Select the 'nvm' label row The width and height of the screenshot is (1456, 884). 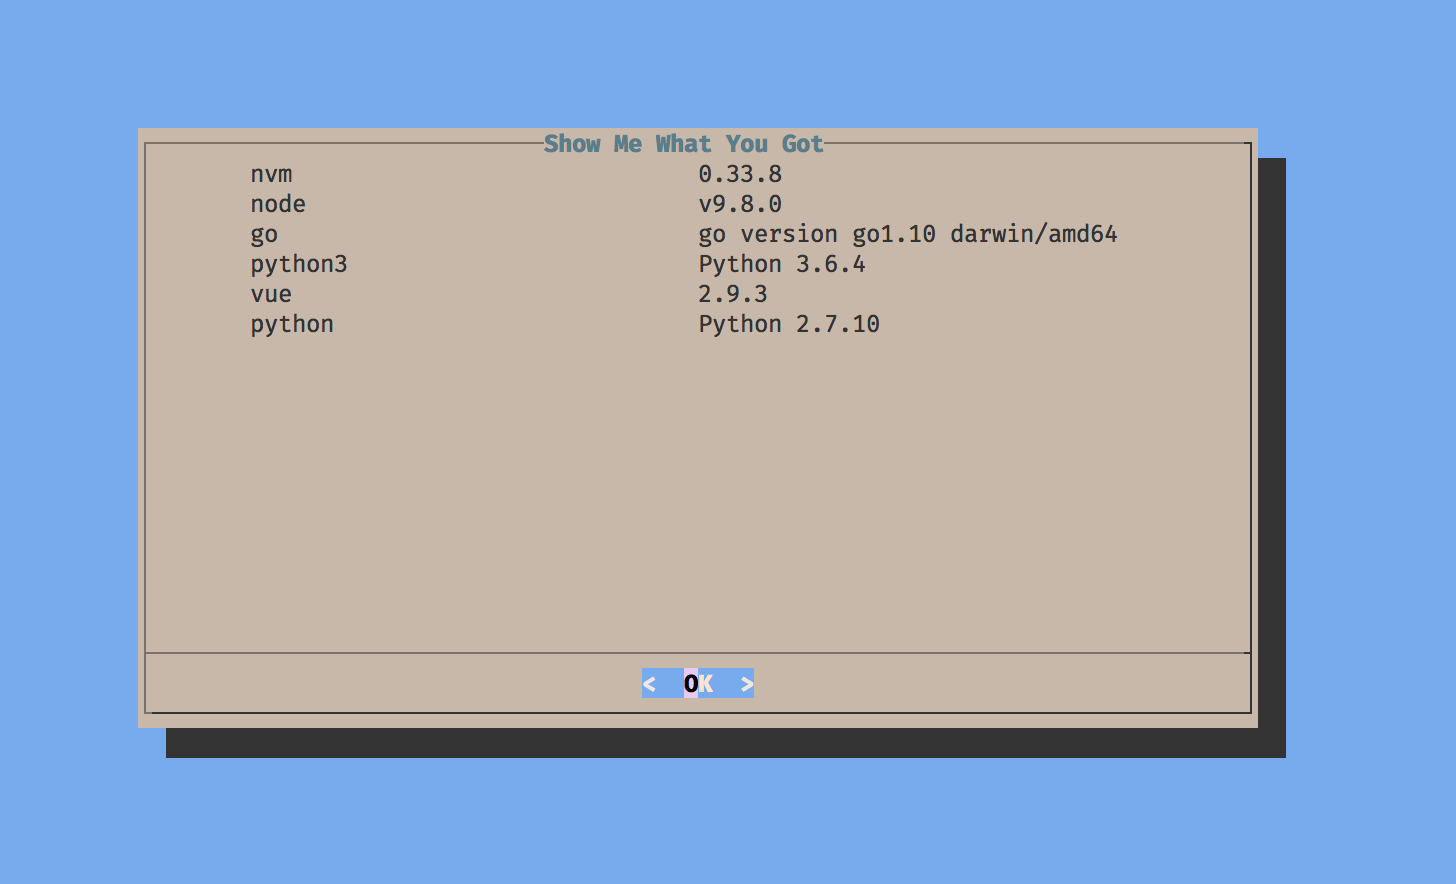(x=271, y=175)
